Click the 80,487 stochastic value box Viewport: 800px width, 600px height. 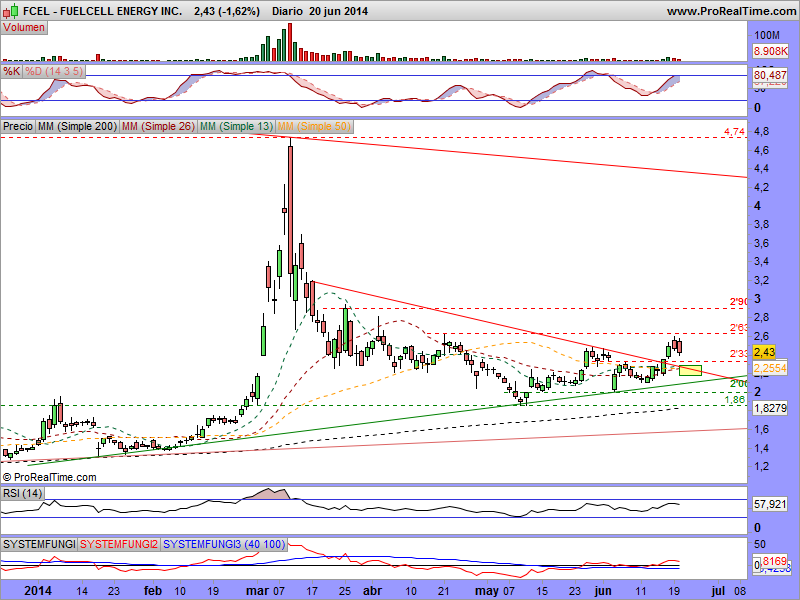pyautogui.click(x=770, y=76)
